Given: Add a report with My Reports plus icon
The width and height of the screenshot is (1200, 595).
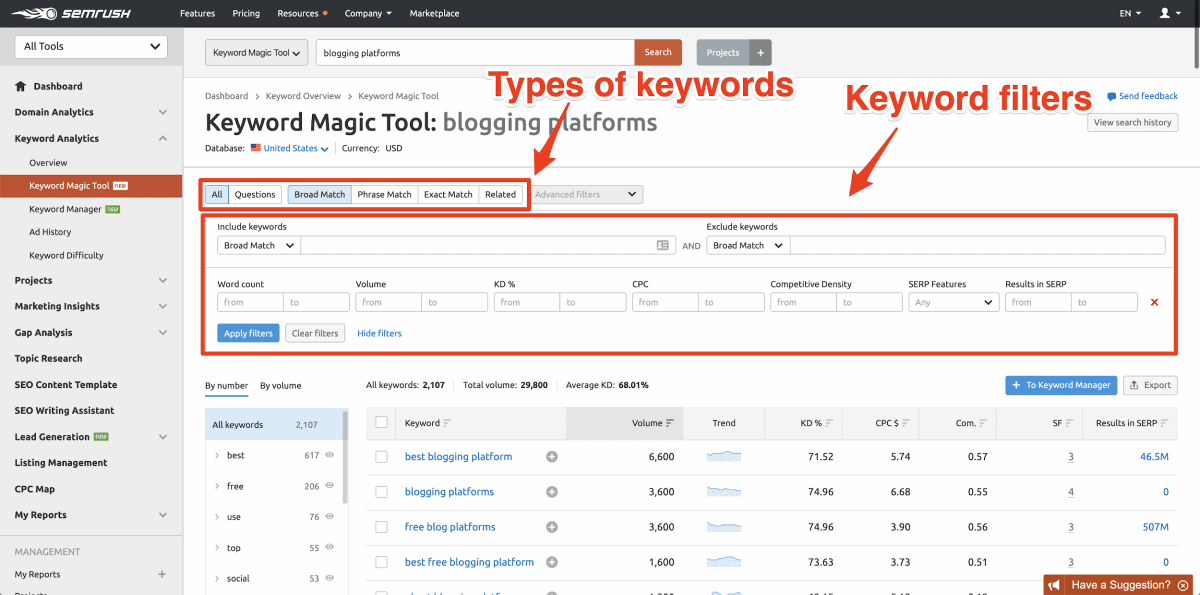Looking at the screenshot, I should point(162,574).
